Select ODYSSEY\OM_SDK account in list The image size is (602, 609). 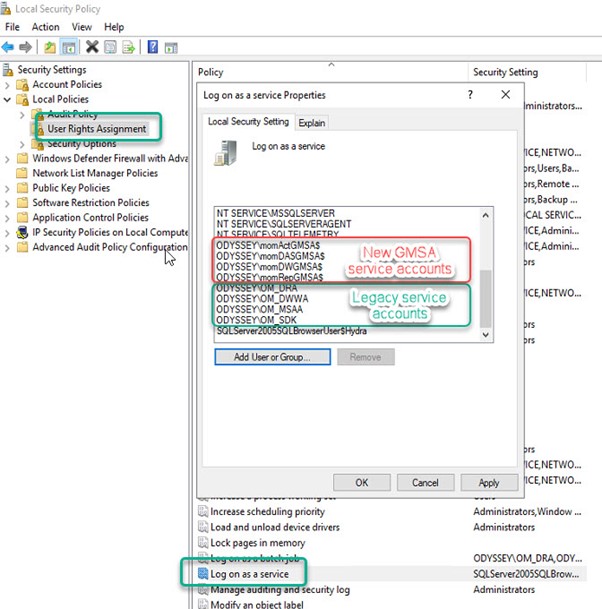tap(252, 320)
